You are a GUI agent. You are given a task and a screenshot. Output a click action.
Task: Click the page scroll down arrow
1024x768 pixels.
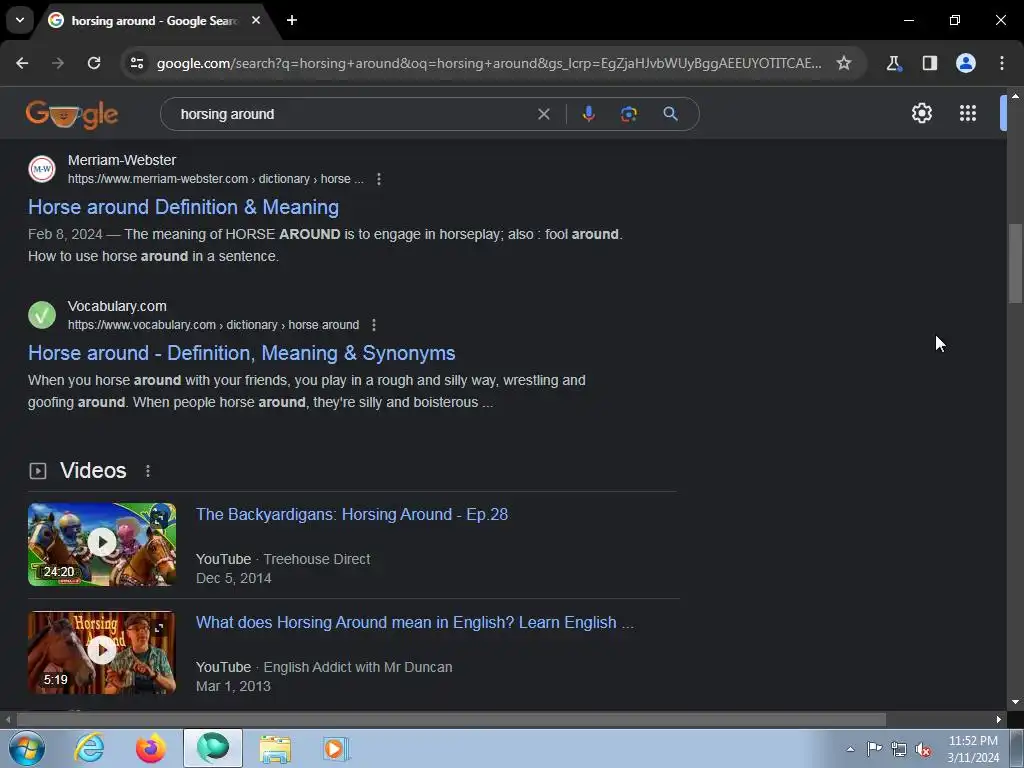pos(1015,702)
